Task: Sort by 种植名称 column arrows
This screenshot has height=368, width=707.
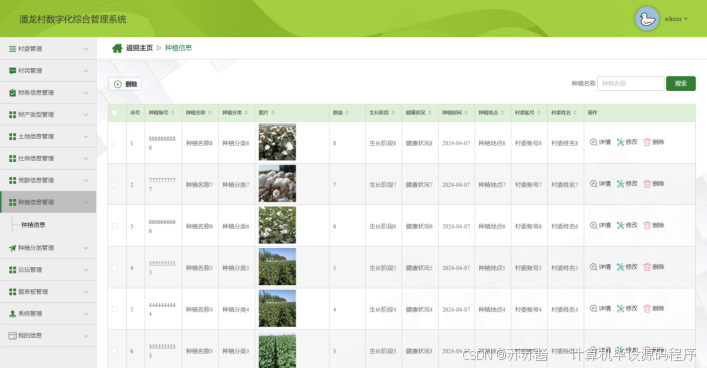Action: 210,113
